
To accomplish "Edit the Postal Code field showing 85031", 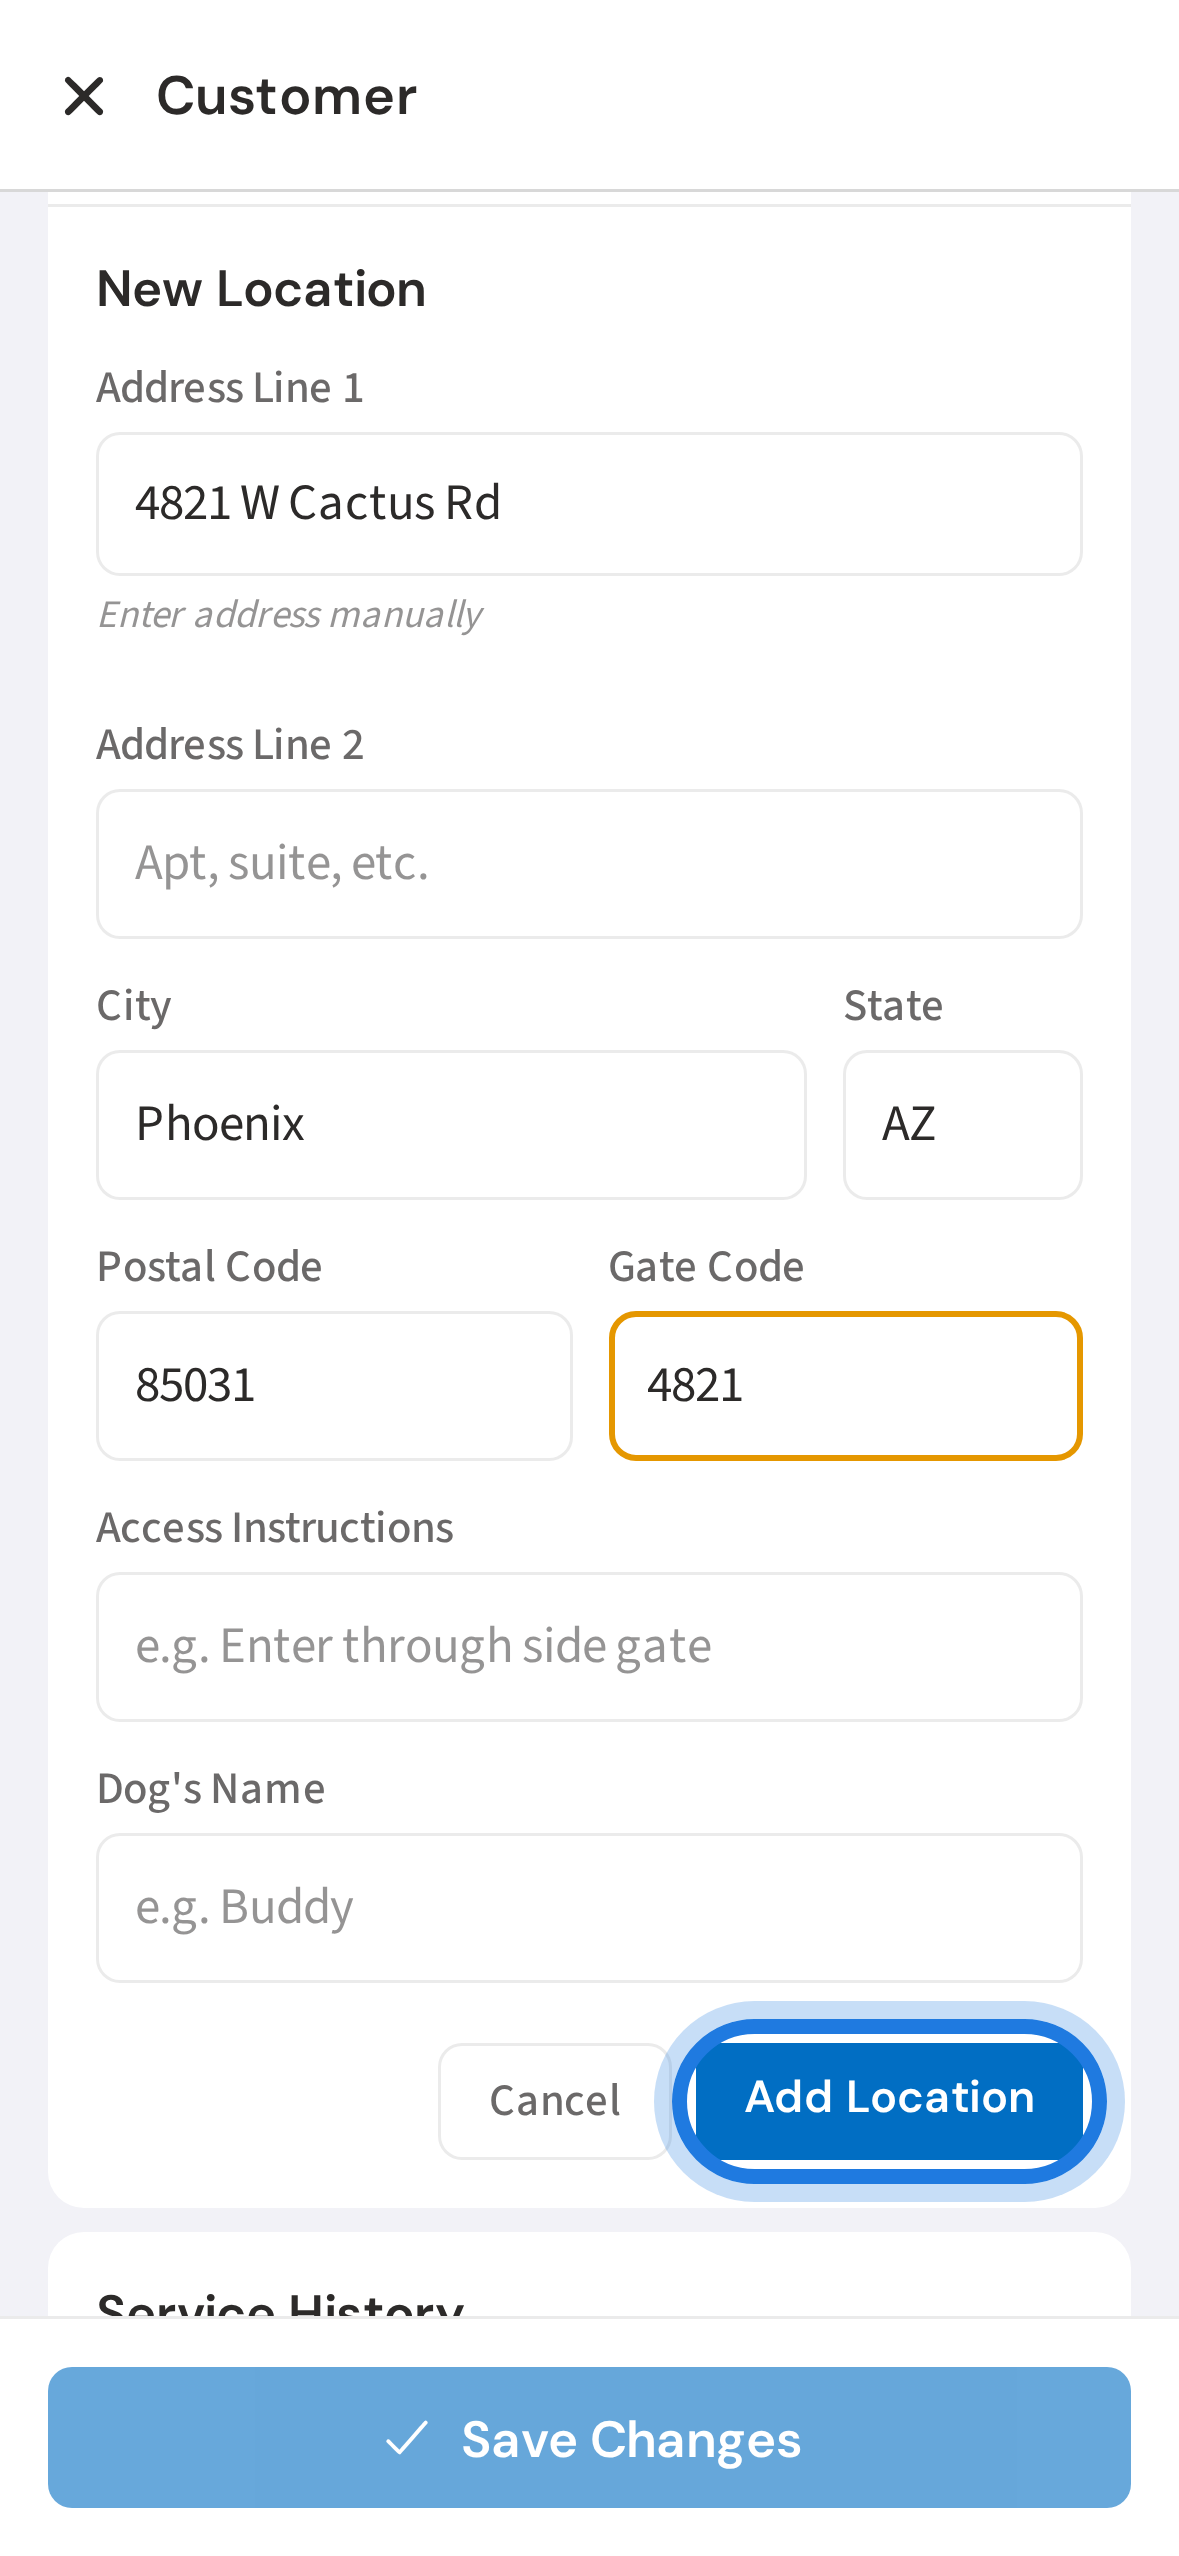I will pos(334,1384).
